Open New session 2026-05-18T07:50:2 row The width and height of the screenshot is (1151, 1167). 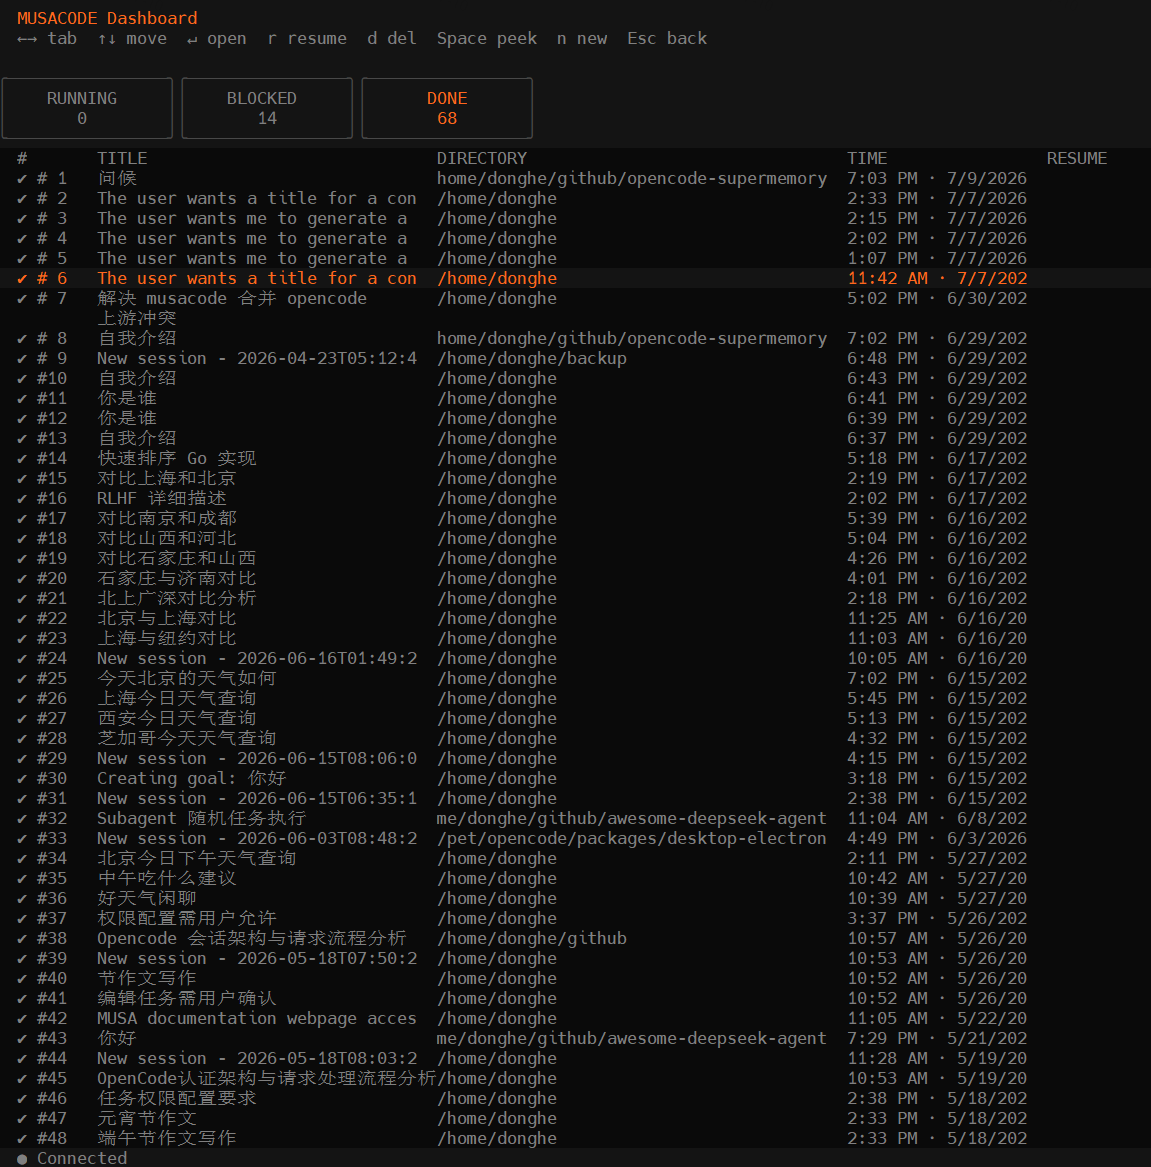pos(575,959)
